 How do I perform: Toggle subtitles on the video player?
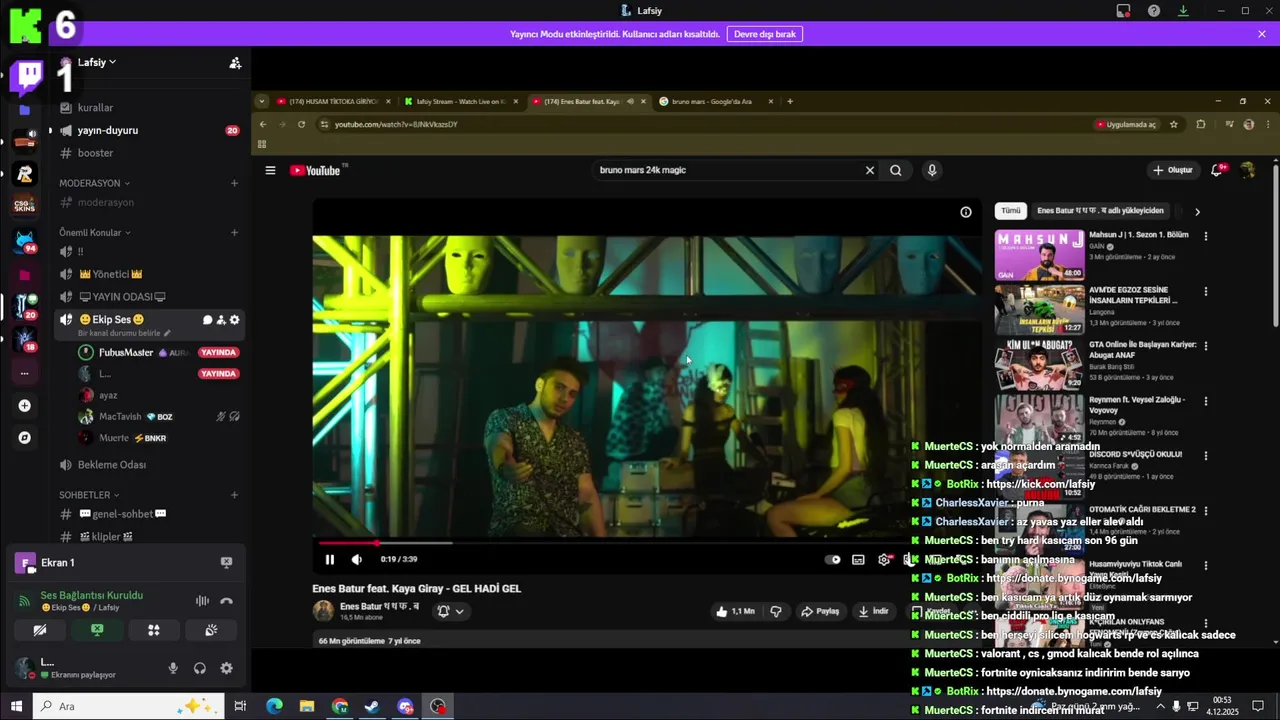[x=859, y=560]
